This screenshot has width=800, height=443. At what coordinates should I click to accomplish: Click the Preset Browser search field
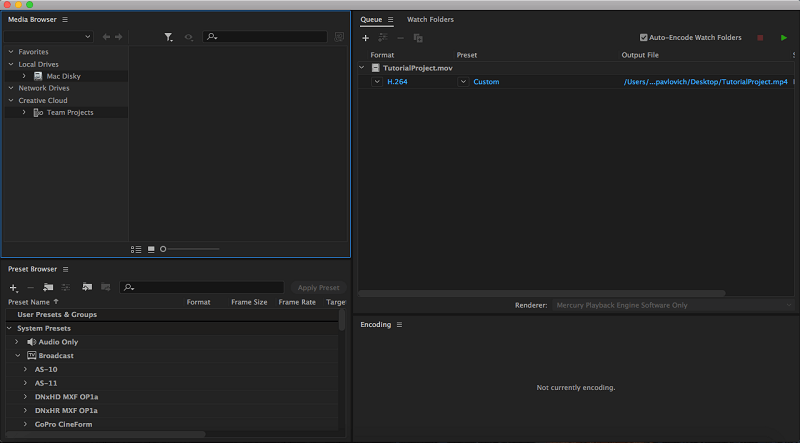200,287
